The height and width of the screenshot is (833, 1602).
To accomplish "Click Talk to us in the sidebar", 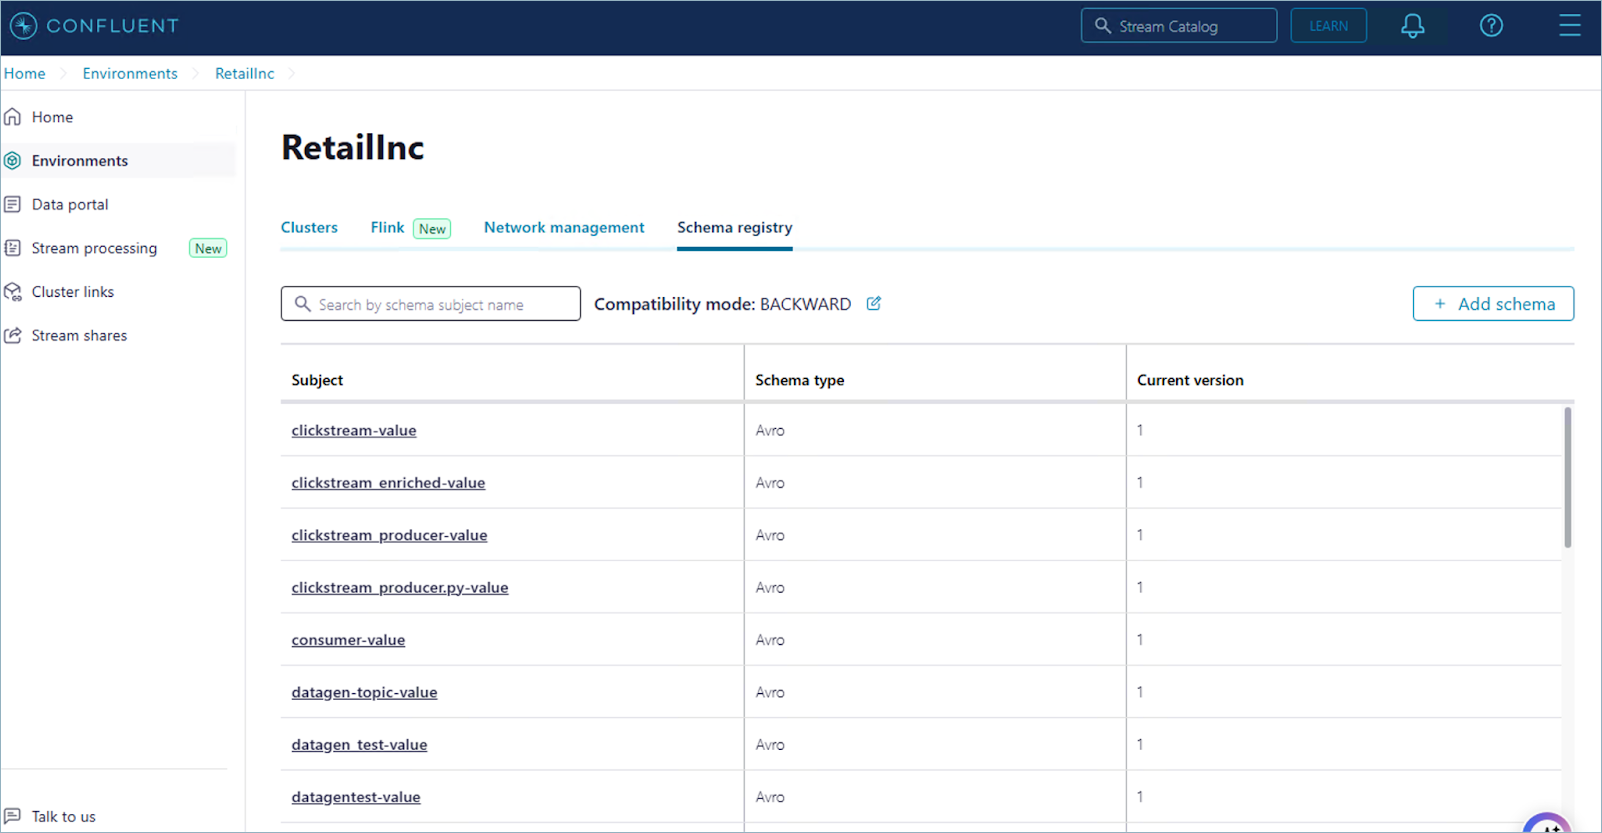I will 64,817.
